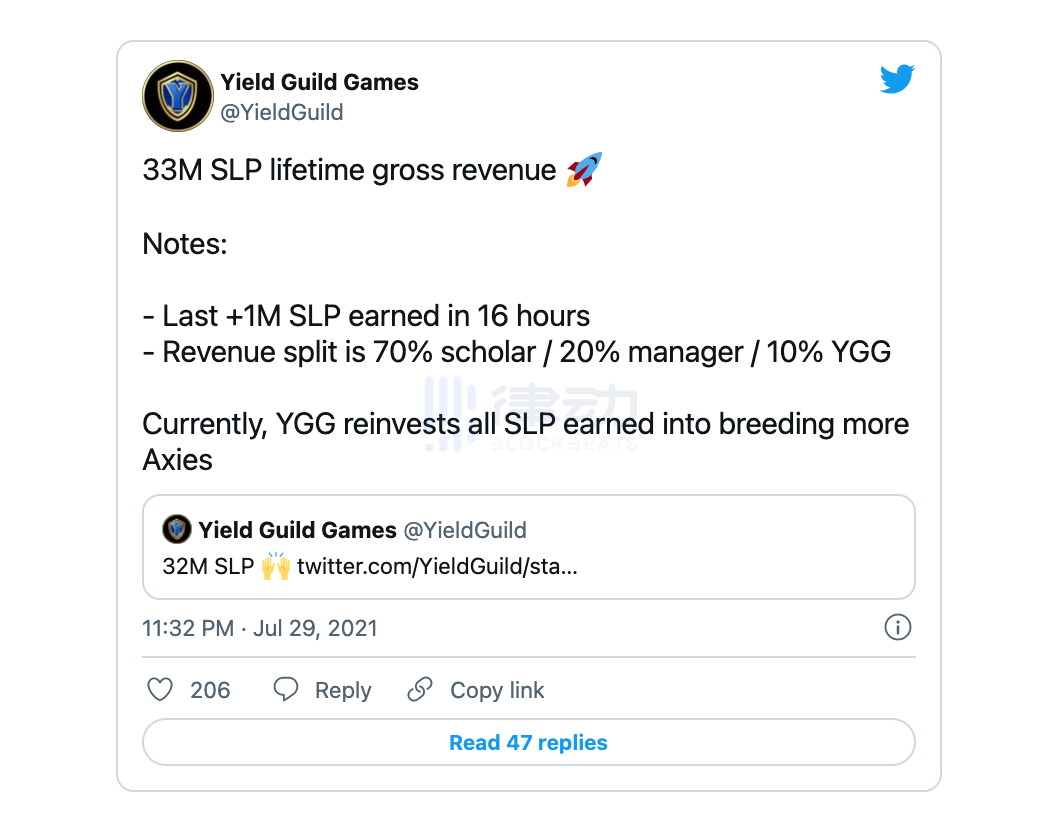Viewport: 1062px width, 828px height.
Task: Open the @YieldGuild handle link
Action: (281, 112)
